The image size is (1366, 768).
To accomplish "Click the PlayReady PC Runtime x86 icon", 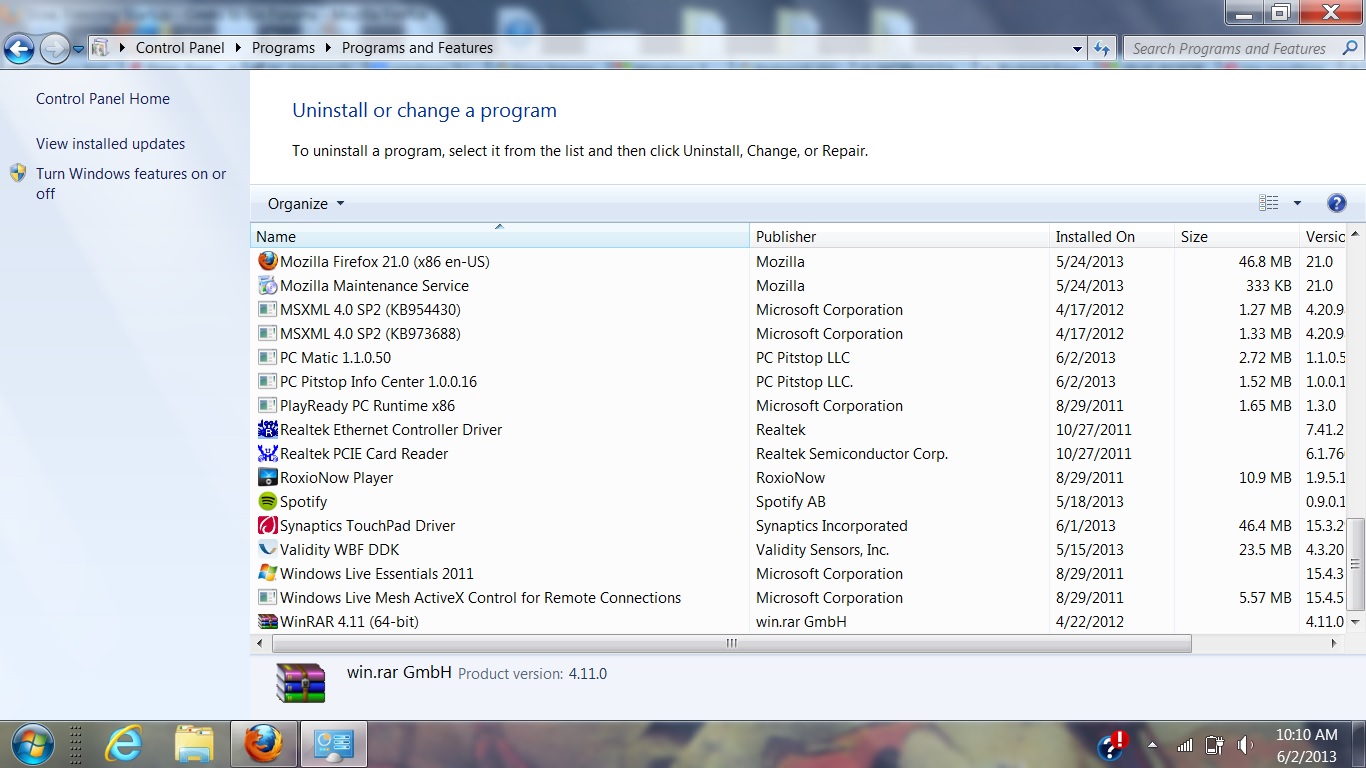I will tap(267, 405).
